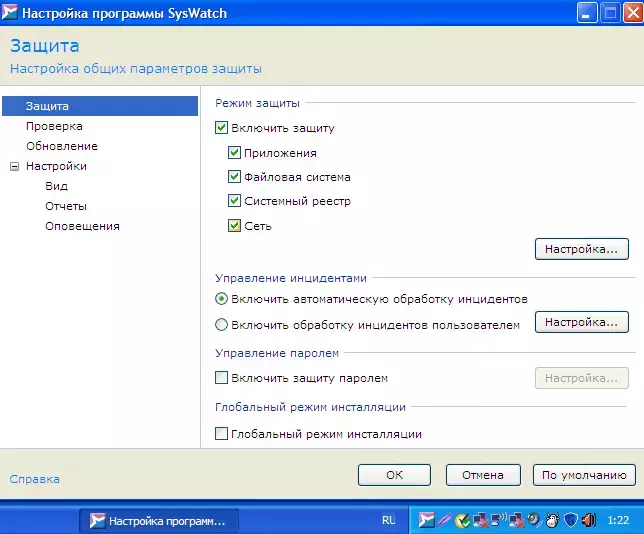Click disconnected network icon beside round speaker icon
Viewport: 644px width, 534px height.
coord(516,520)
